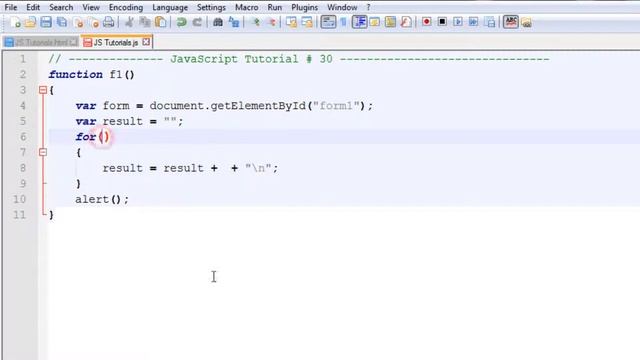Click 'var result' on line 5

(109, 121)
